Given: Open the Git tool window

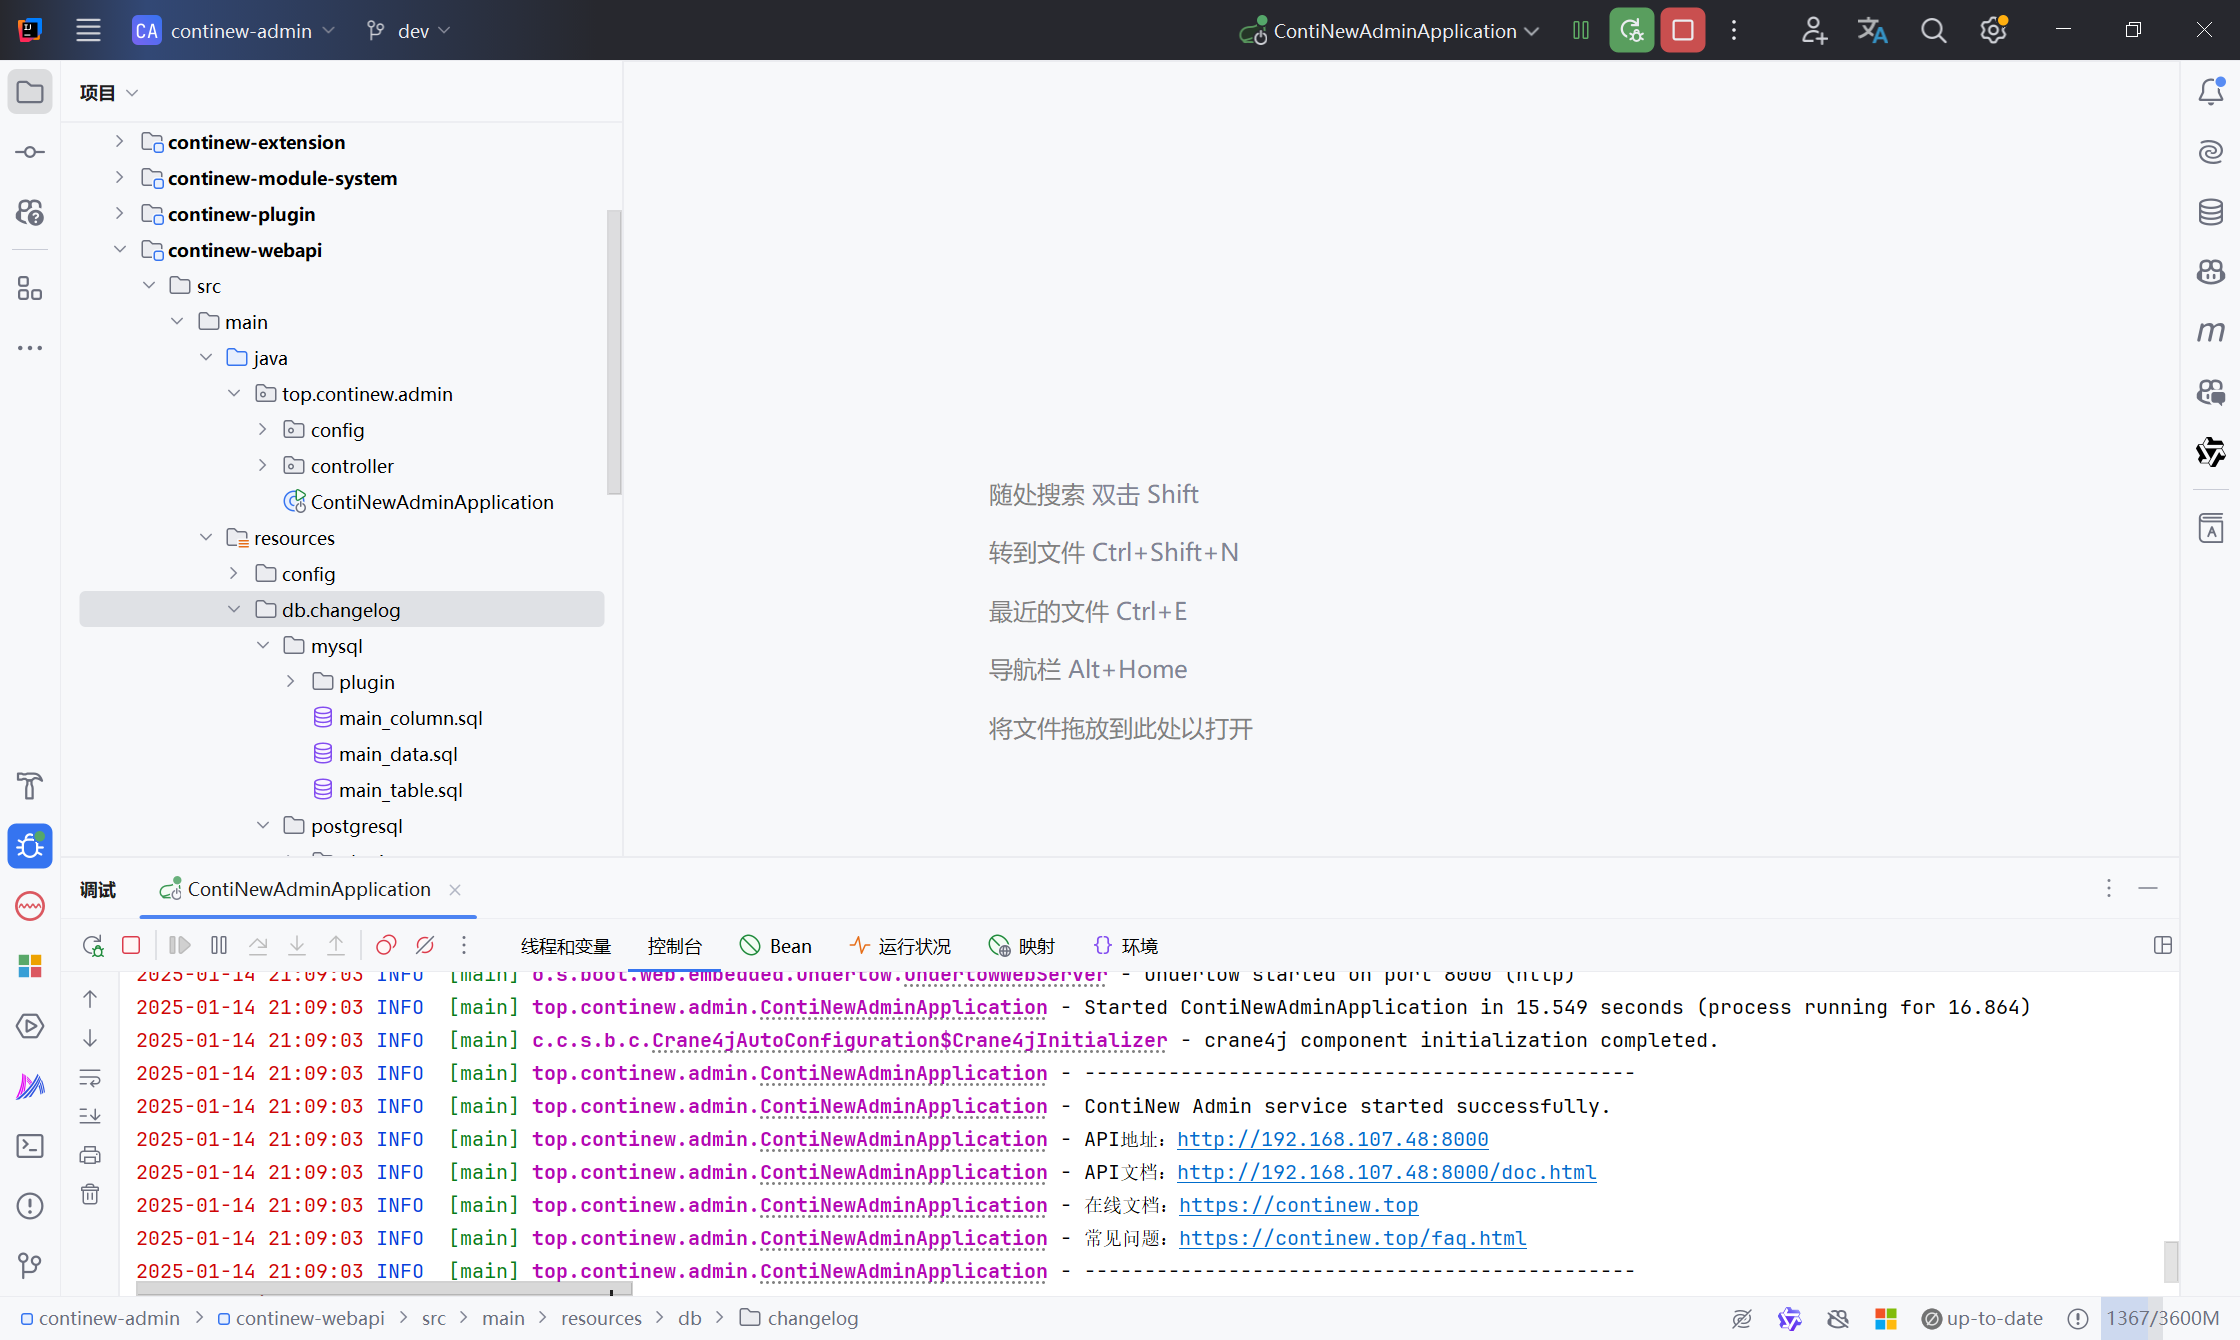Looking at the screenshot, I should click(30, 1265).
